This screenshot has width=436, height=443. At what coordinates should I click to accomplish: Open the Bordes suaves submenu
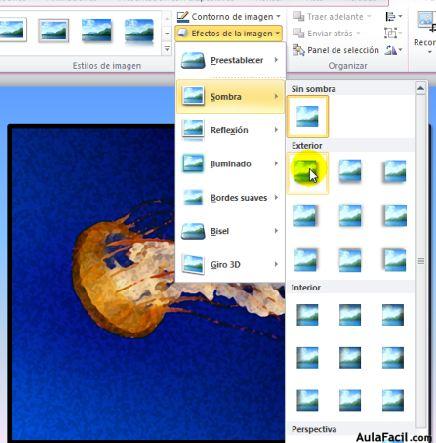(230, 198)
